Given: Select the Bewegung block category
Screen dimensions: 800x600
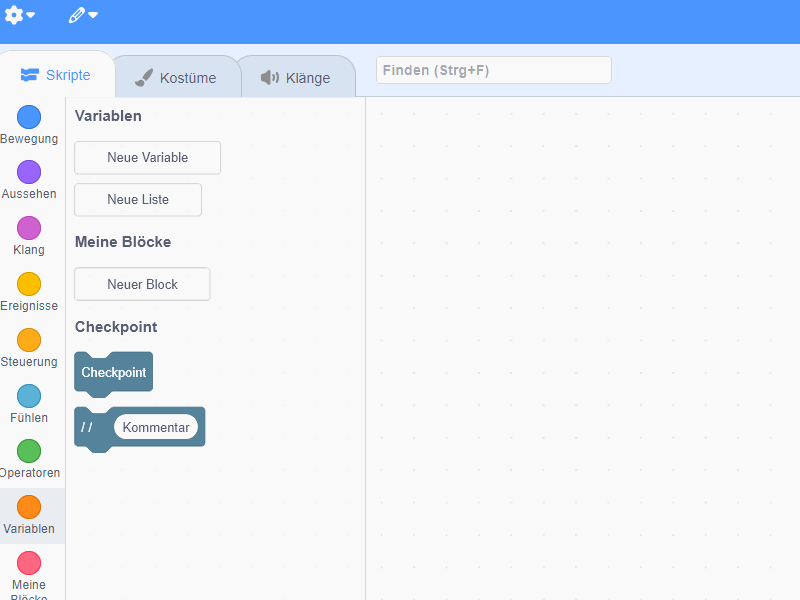Looking at the screenshot, I should pyautogui.click(x=29, y=125).
